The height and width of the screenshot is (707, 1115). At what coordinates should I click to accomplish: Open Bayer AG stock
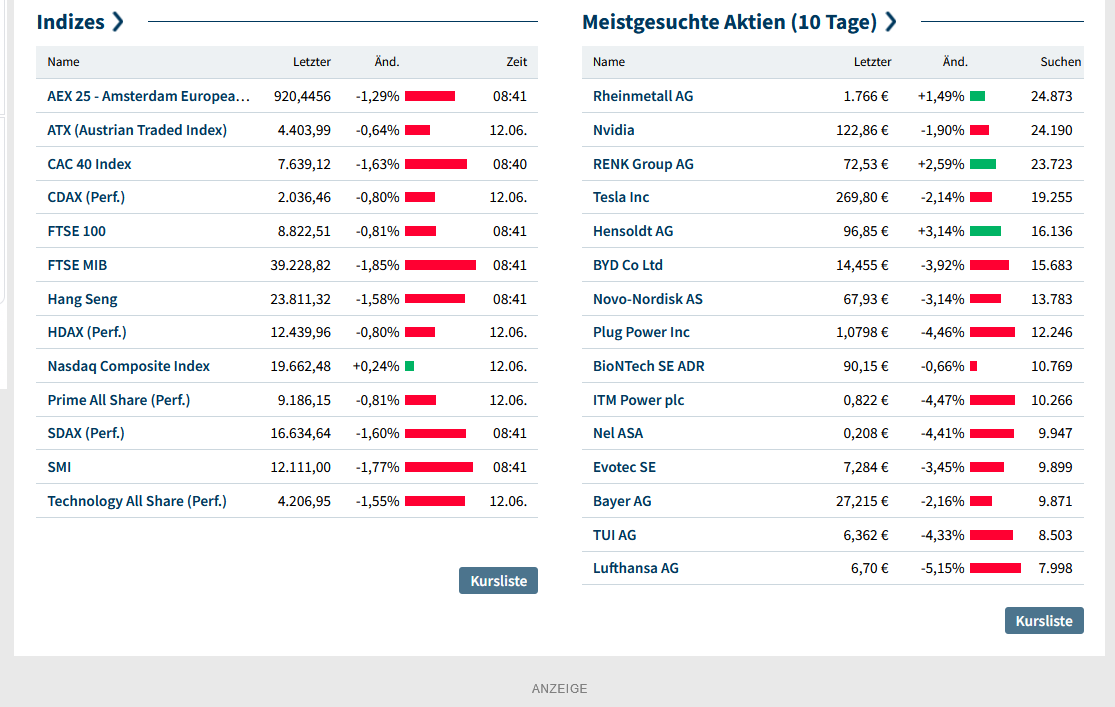(622, 501)
